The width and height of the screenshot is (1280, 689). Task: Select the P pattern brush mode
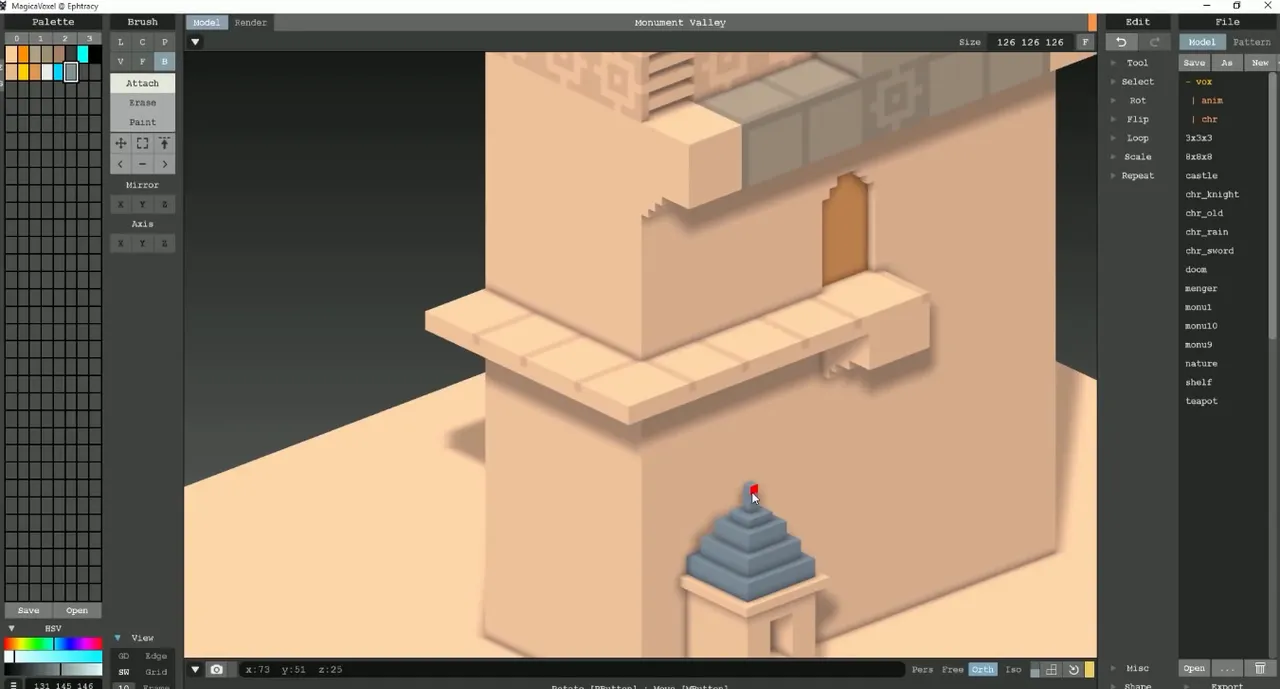click(x=164, y=42)
